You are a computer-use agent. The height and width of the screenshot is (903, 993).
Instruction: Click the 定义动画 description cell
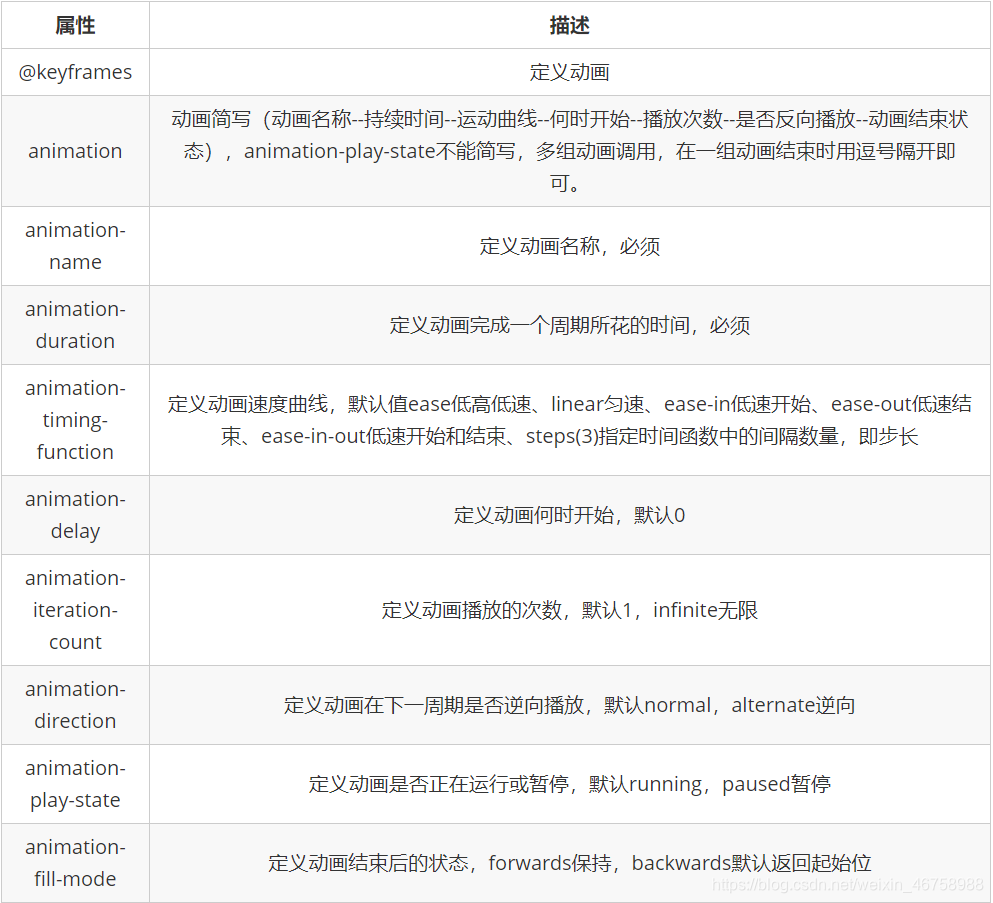click(x=570, y=72)
